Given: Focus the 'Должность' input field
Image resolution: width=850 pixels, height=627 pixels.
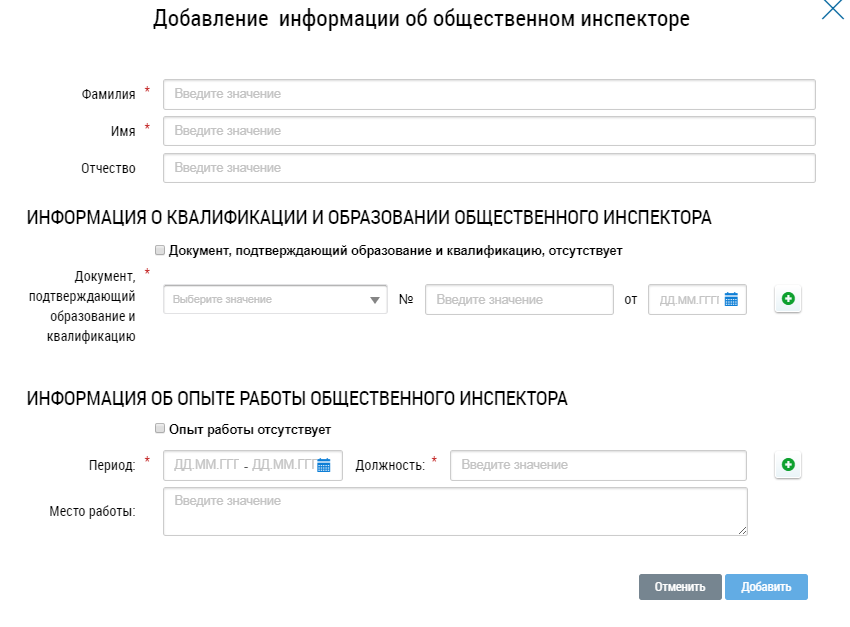Looking at the screenshot, I should (x=597, y=465).
